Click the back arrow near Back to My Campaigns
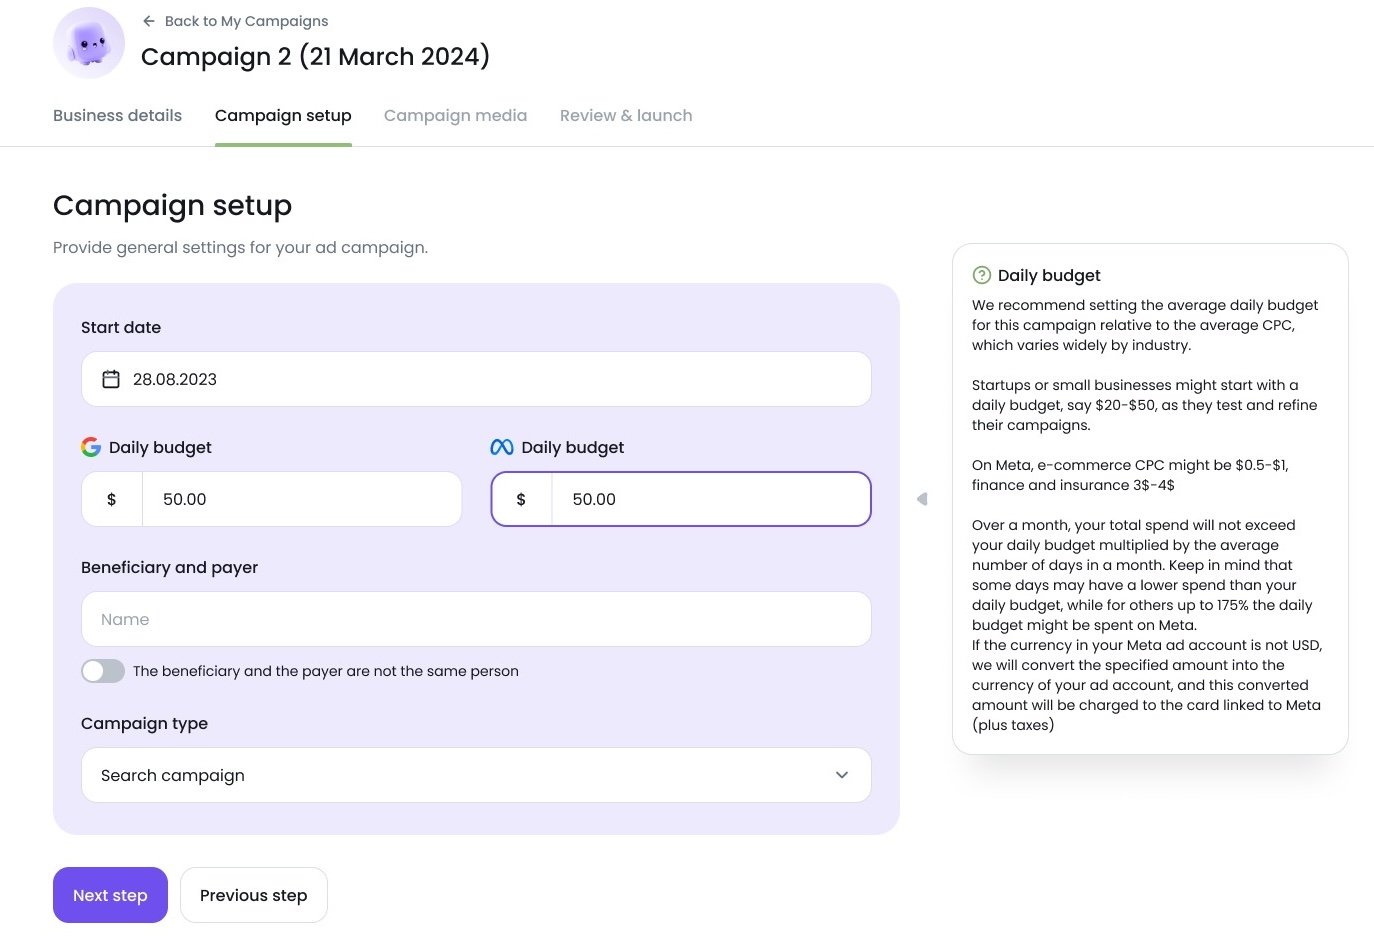Screen dimensions: 1374x936 [148, 20]
